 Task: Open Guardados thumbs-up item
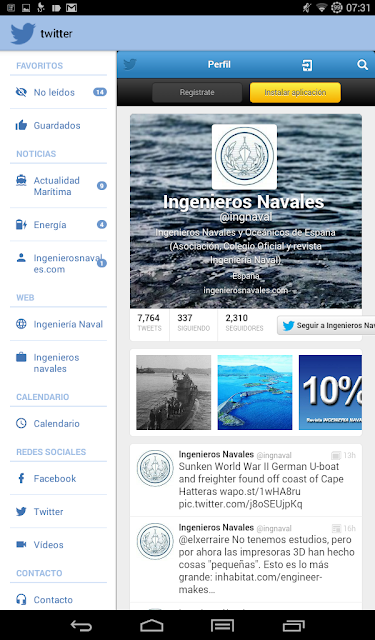pyautogui.click(x=58, y=125)
